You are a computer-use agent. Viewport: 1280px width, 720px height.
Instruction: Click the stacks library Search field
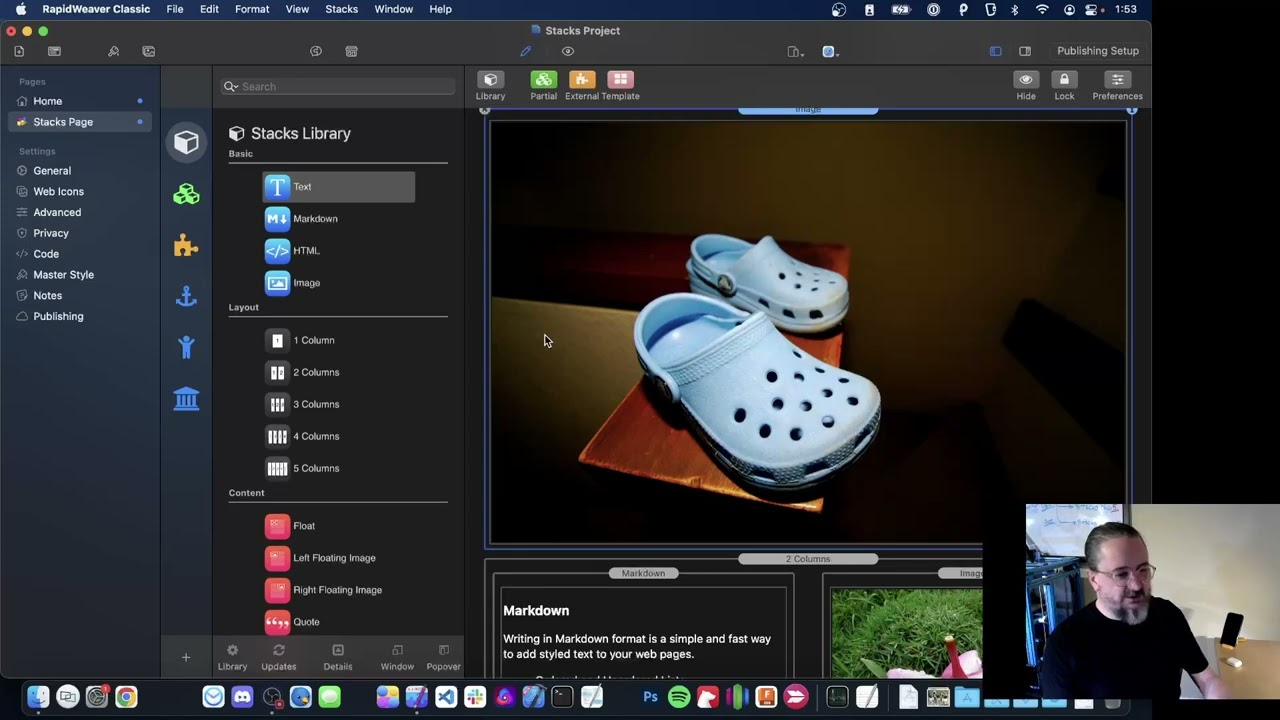[338, 87]
